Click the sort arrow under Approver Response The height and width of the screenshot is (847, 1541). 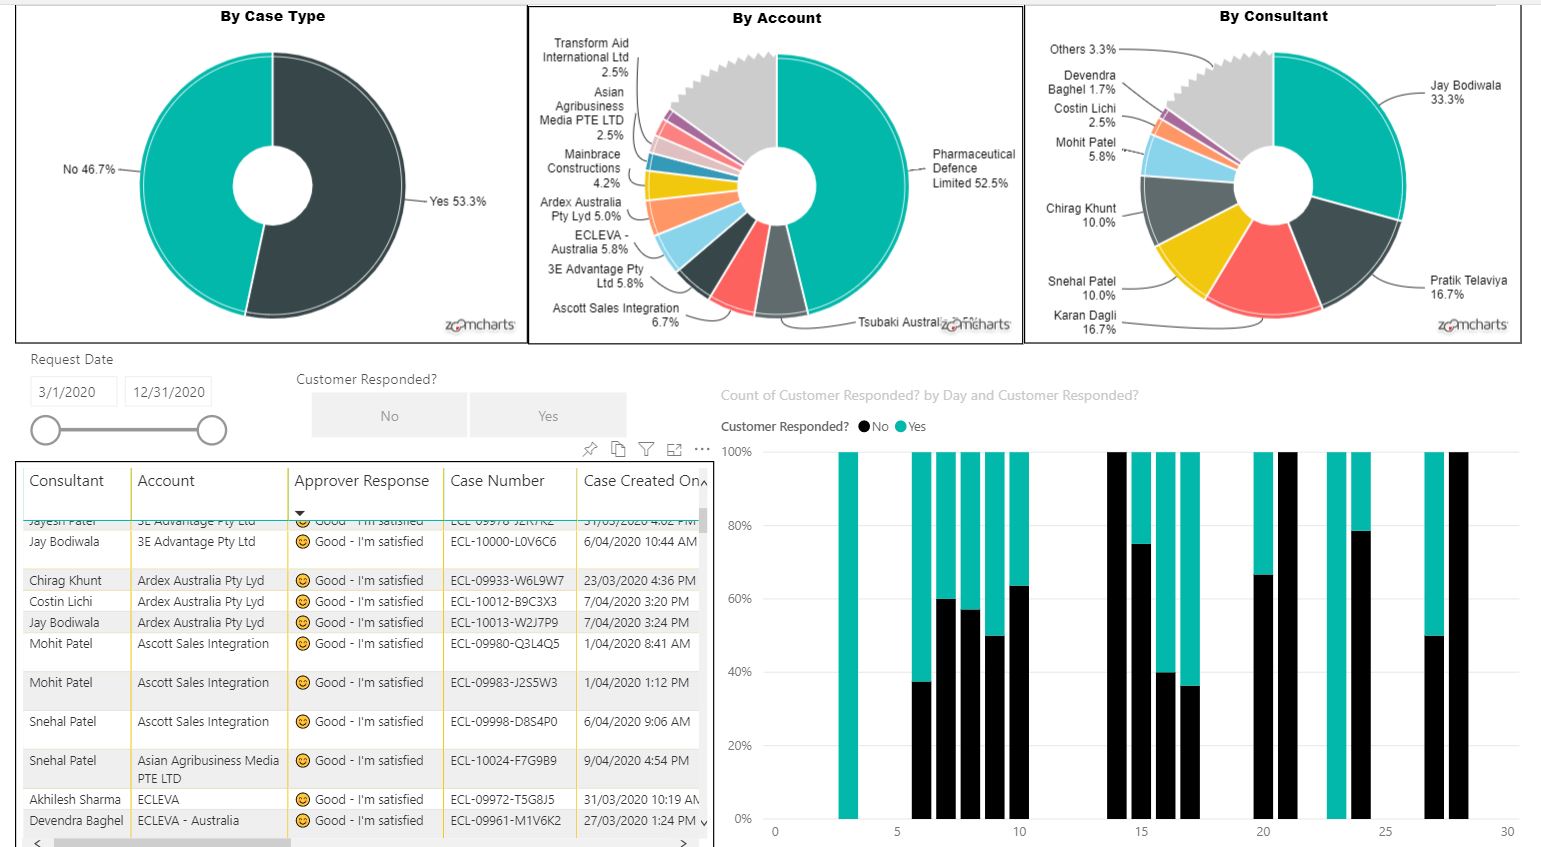click(x=300, y=513)
